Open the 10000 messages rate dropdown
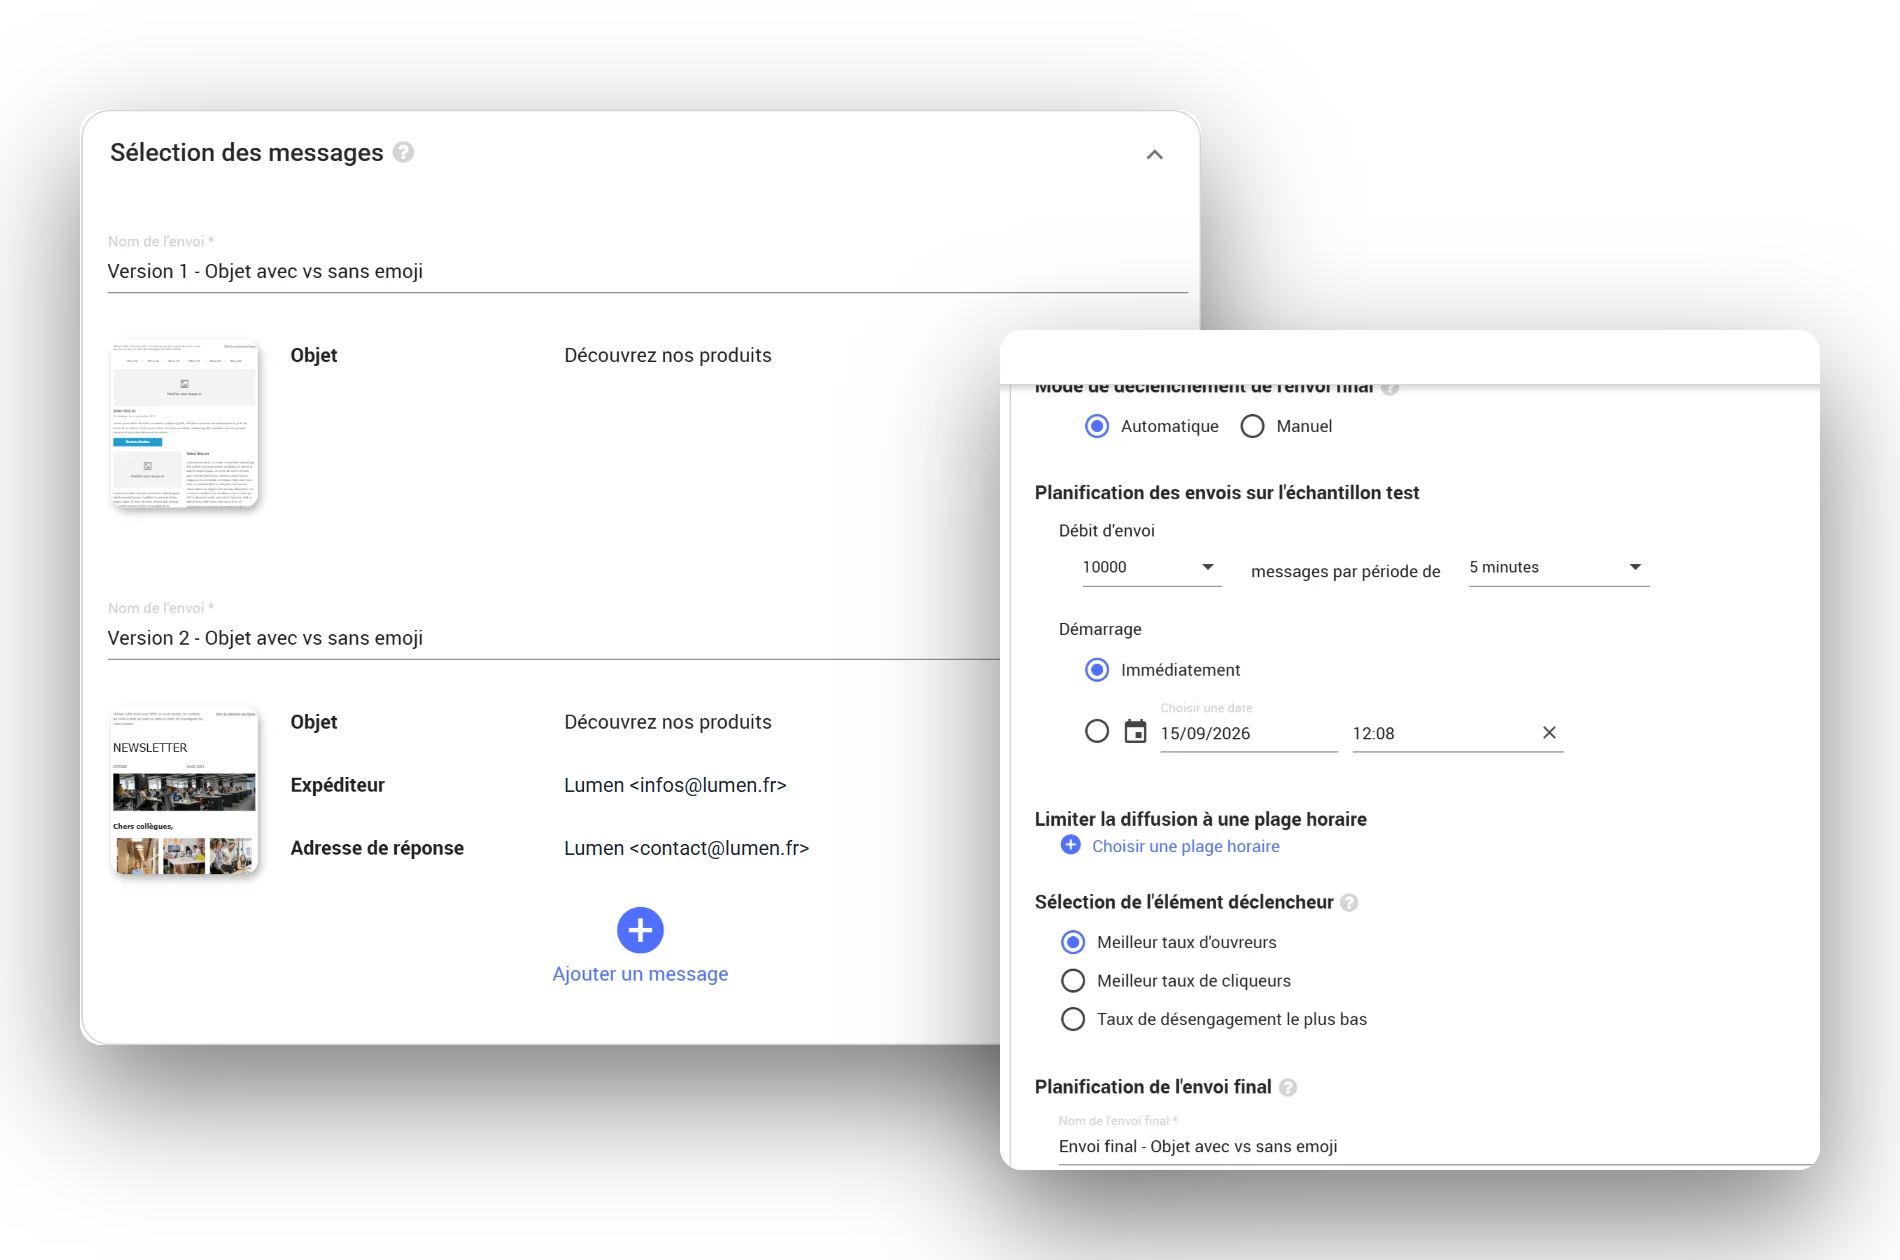Image resolution: width=1900 pixels, height=1260 pixels. pyautogui.click(x=1151, y=568)
